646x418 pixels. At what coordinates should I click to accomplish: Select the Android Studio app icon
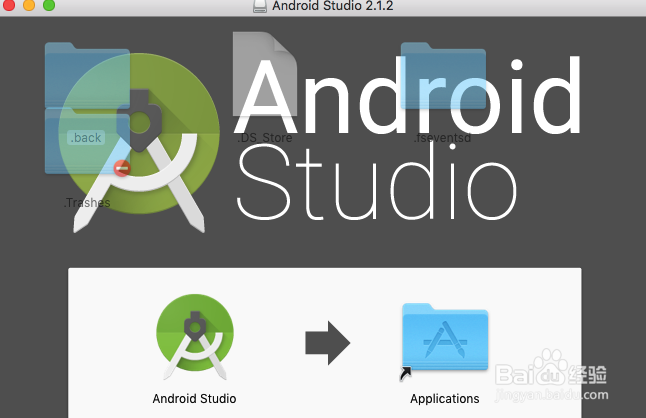[194, 337]
